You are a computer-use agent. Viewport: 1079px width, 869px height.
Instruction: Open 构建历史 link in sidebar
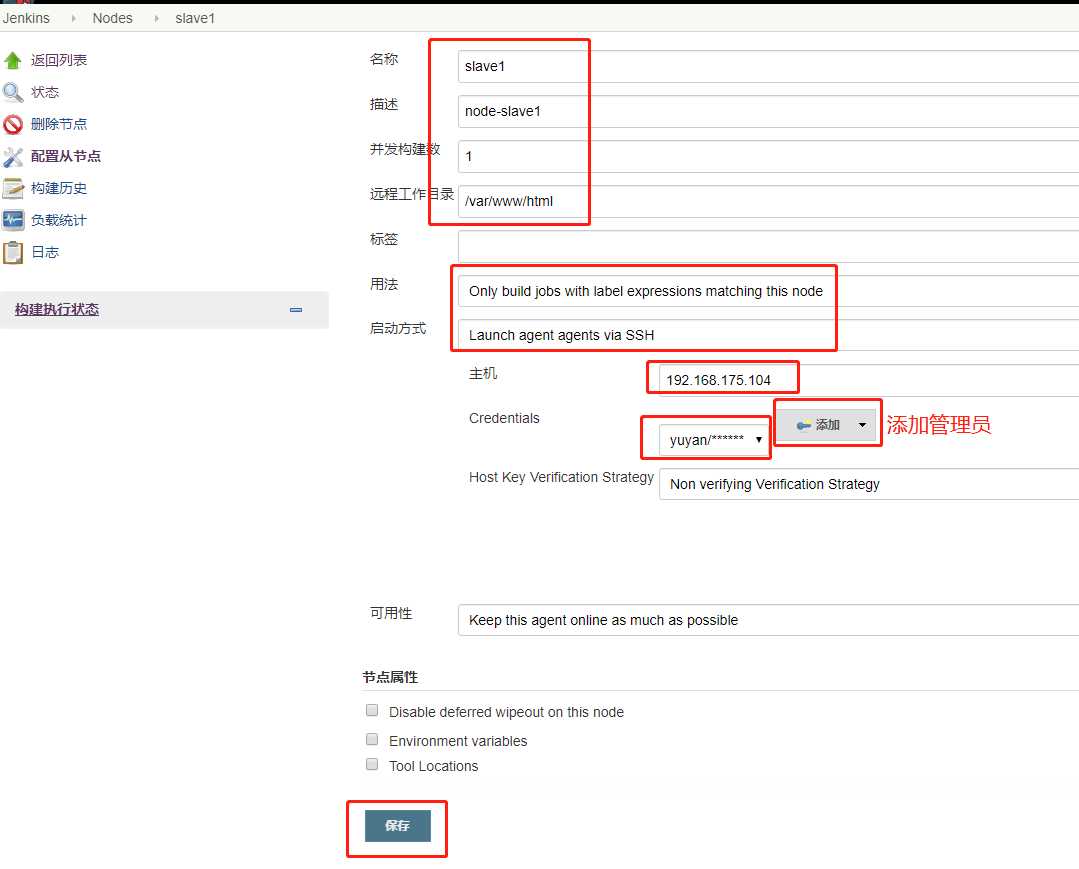tap(59, 189)
